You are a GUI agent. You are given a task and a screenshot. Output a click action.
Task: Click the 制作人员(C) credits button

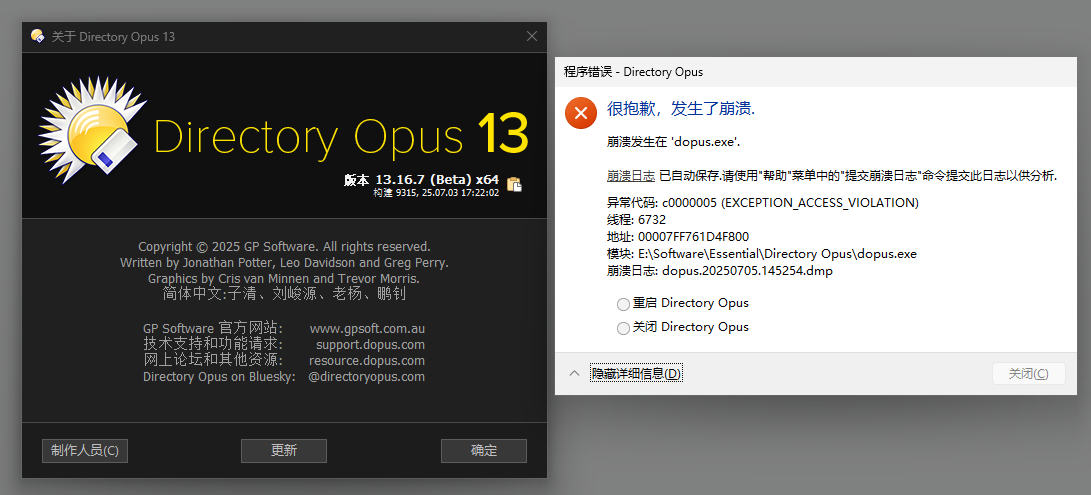[x=85, y=450]
